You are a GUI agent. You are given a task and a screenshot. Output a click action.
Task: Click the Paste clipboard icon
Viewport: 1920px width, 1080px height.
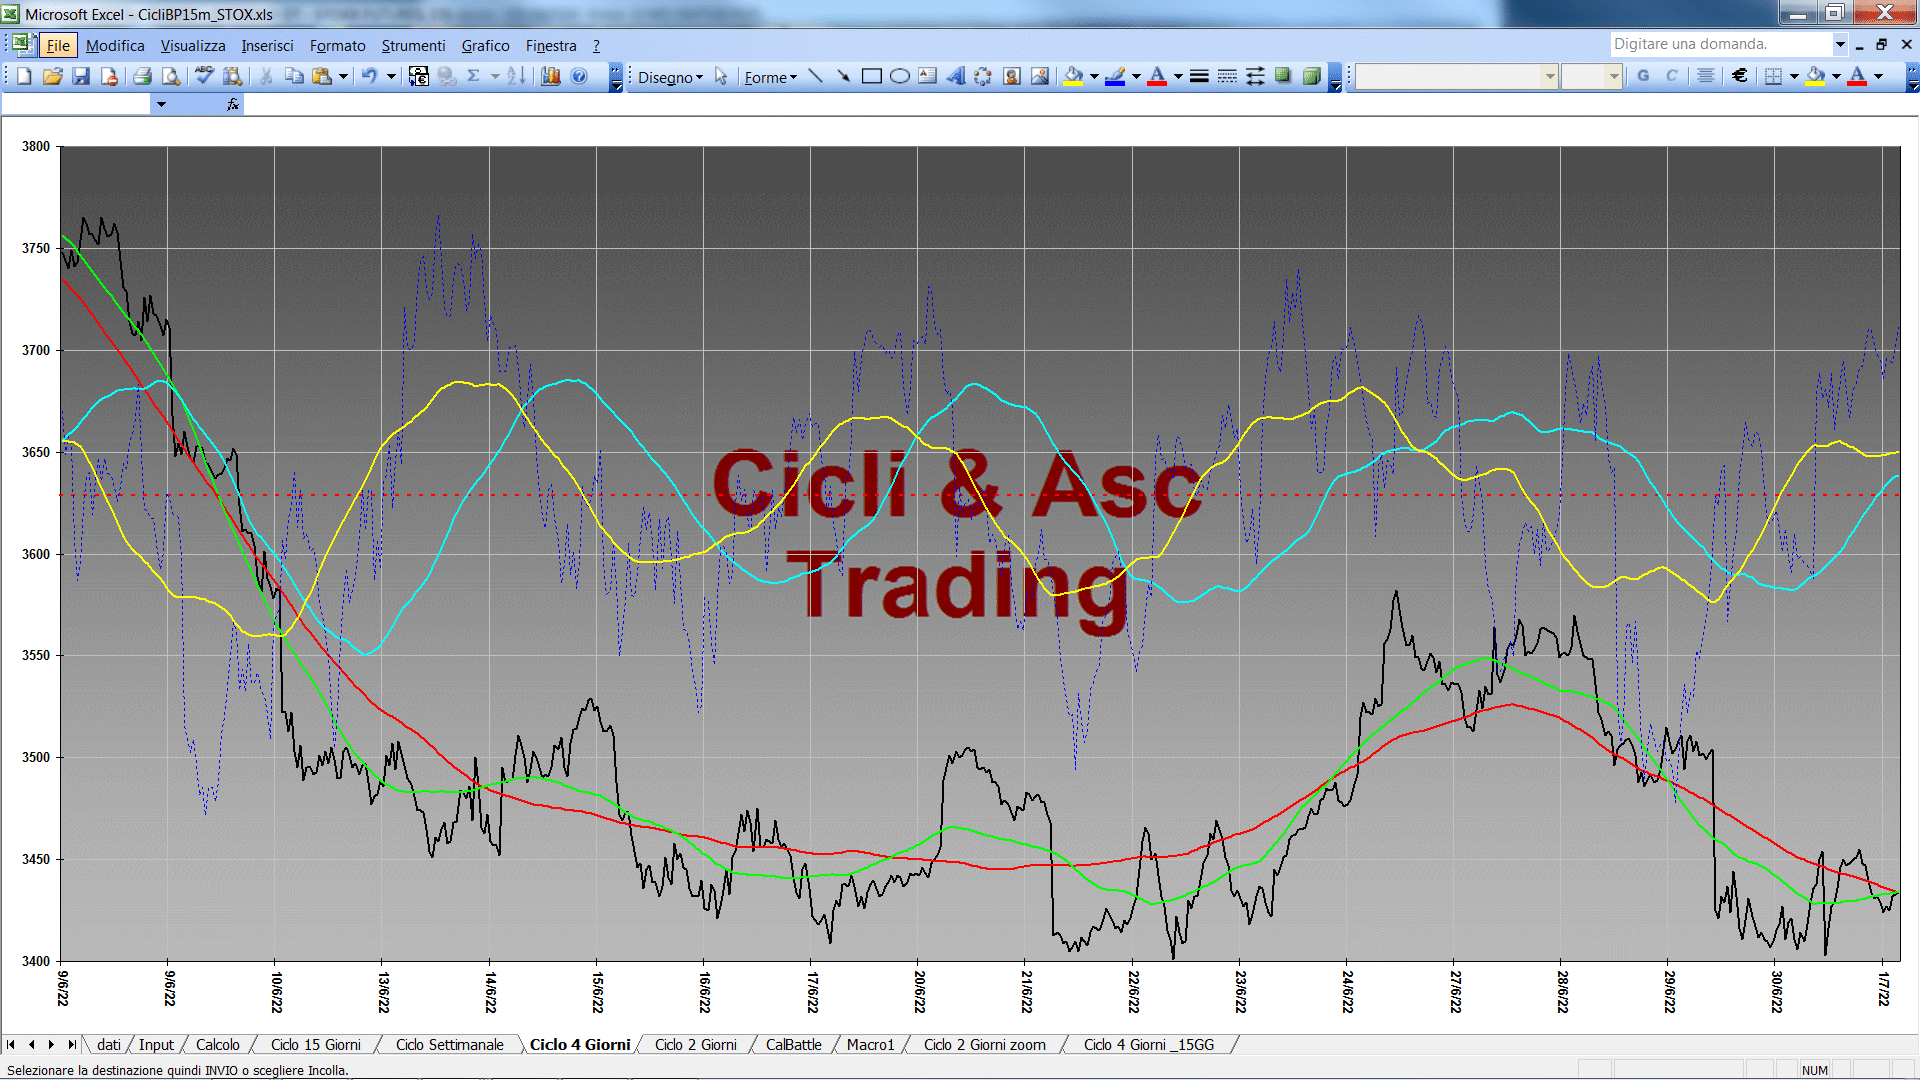pos(322,76)
